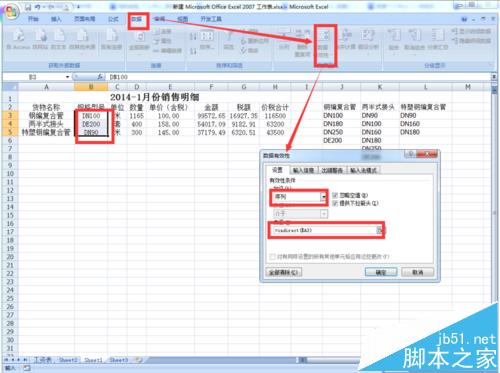Open the 出错警告 tab in validation dialog
Image resolution: width=500 pixels, height=373 pixels.
tap(332, 170)
